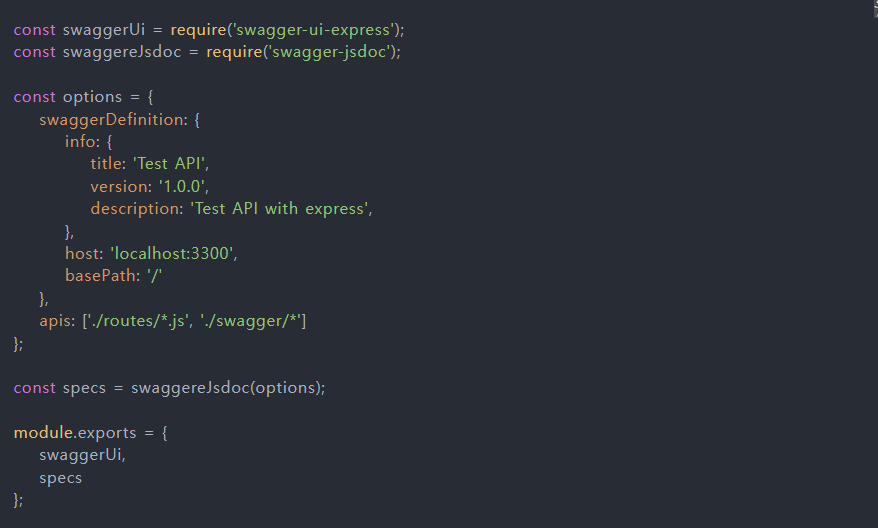The height and width of the screenshot is (528, 878).
Task: Click the description key
Action: pos(134,209)
